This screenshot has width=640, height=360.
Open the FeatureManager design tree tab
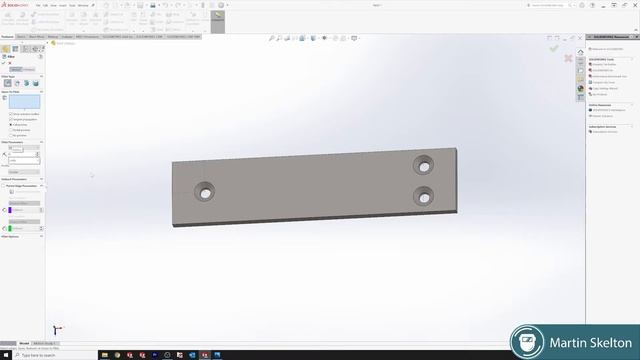pos(6,49)
